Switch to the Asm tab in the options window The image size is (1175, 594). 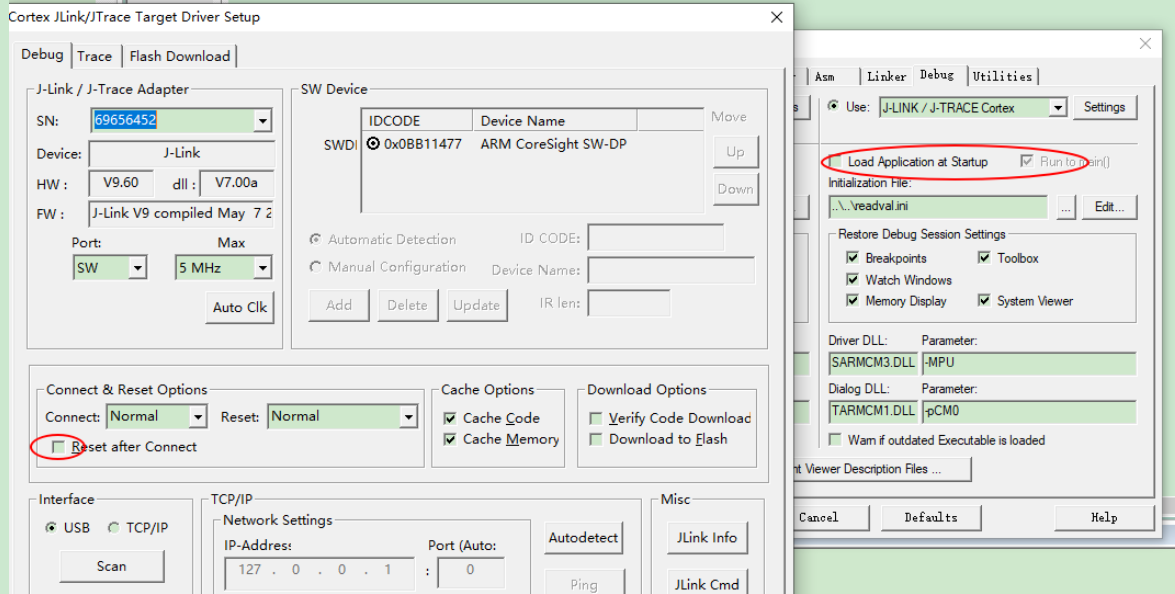click(x=824, y=76)
